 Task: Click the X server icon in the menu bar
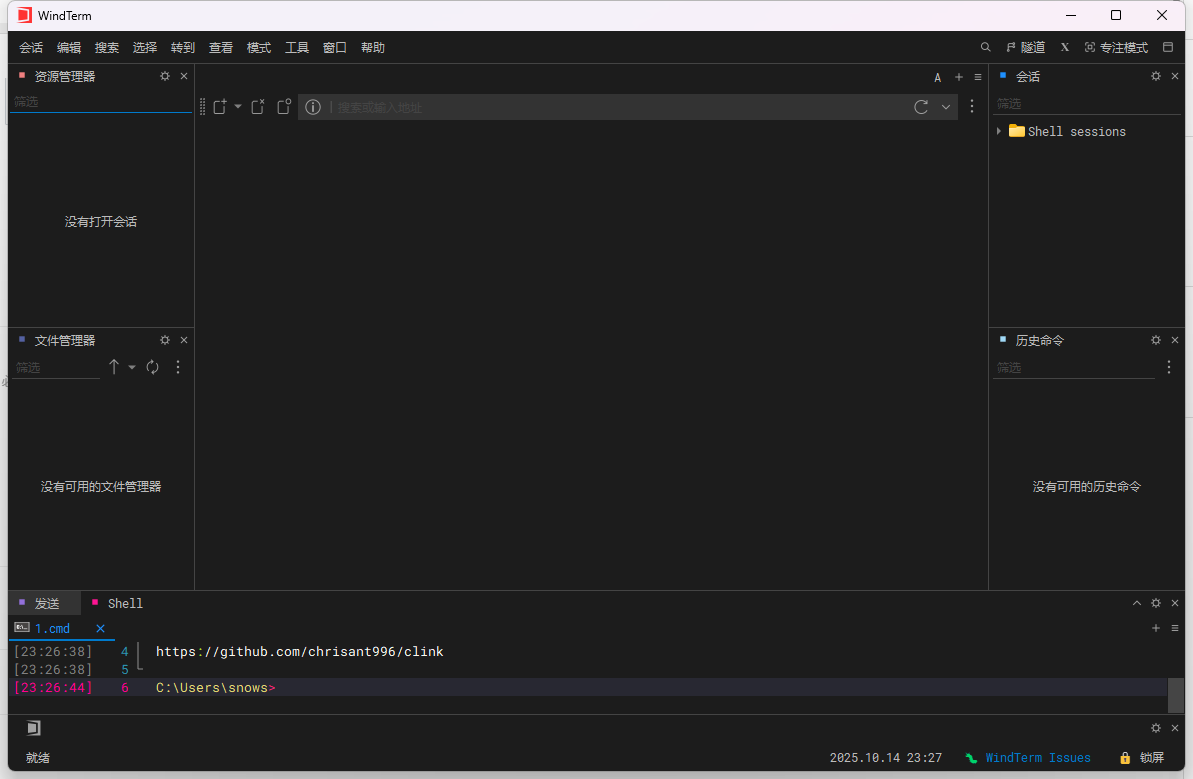[x=1065, y=47]
